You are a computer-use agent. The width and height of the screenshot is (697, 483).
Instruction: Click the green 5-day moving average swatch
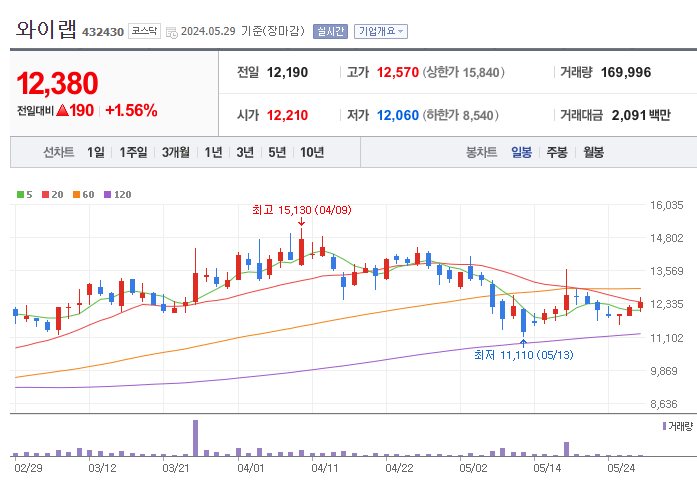click(x=20, y=195)
